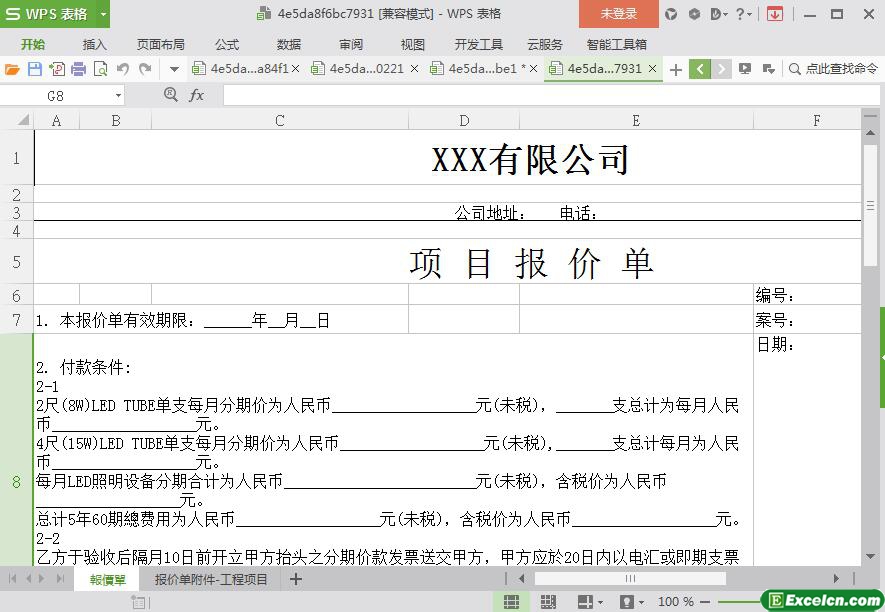Image resolution: width=885 pixels, height=612 pixels.
Task: Click the save icon in quick toolbar
Action: 34,69
